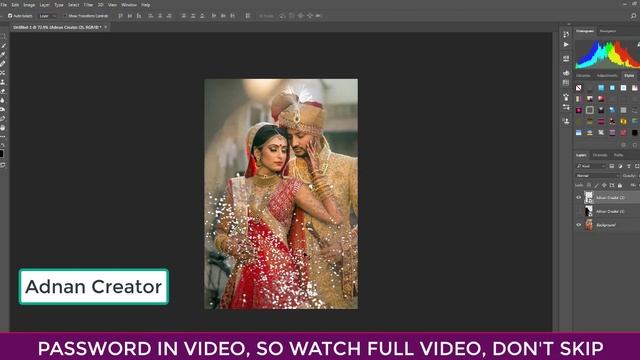Toggle the Auto-Select checkbox
Image resolution: width=640 pixels, height=360 pixels.
click(x=10, y=16)
